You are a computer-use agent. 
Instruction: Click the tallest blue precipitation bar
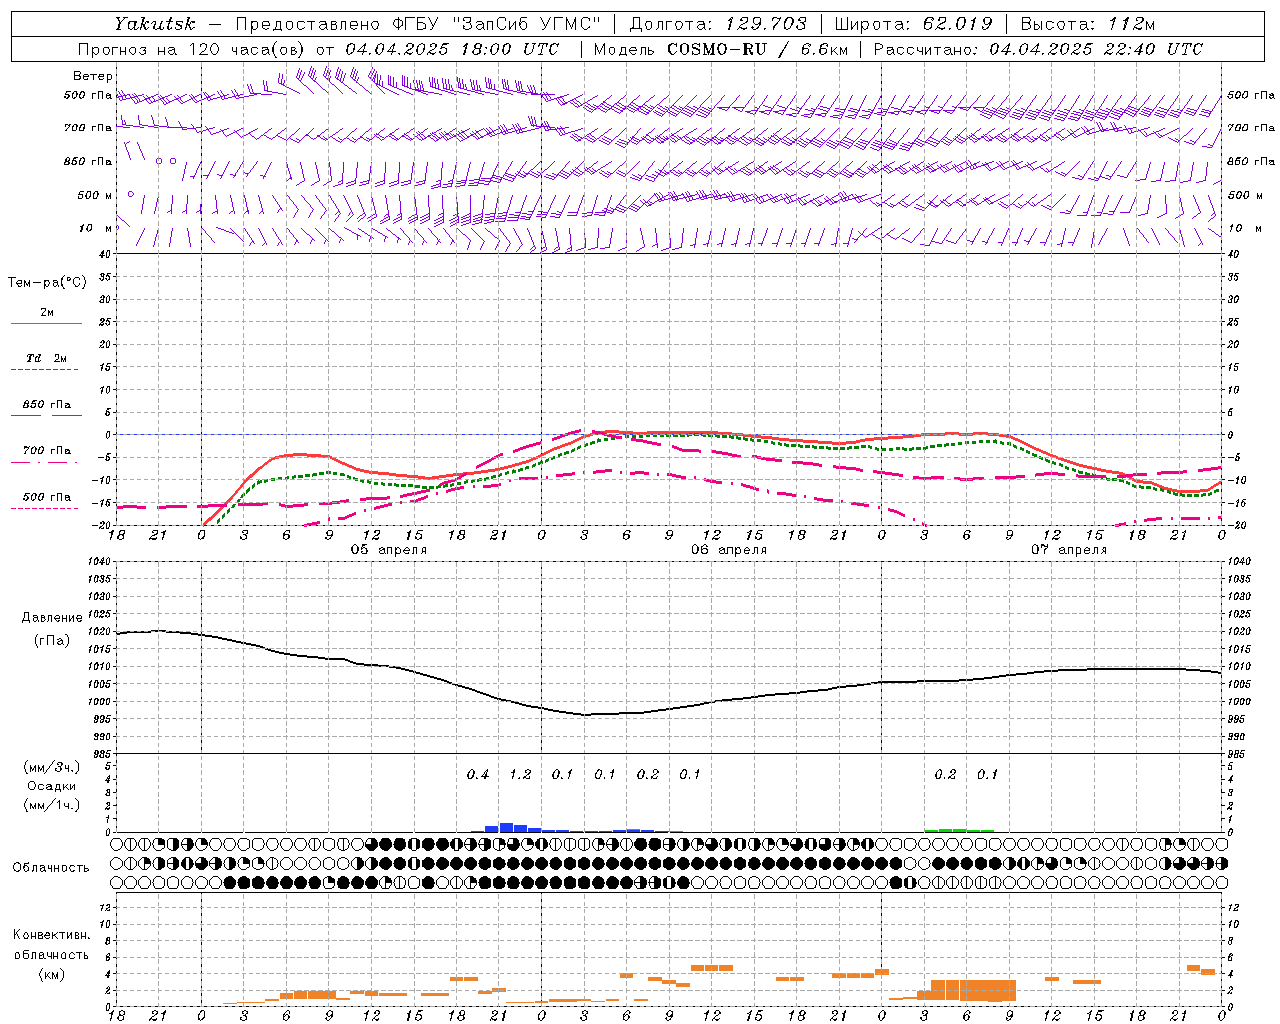(x=506, y=827)
